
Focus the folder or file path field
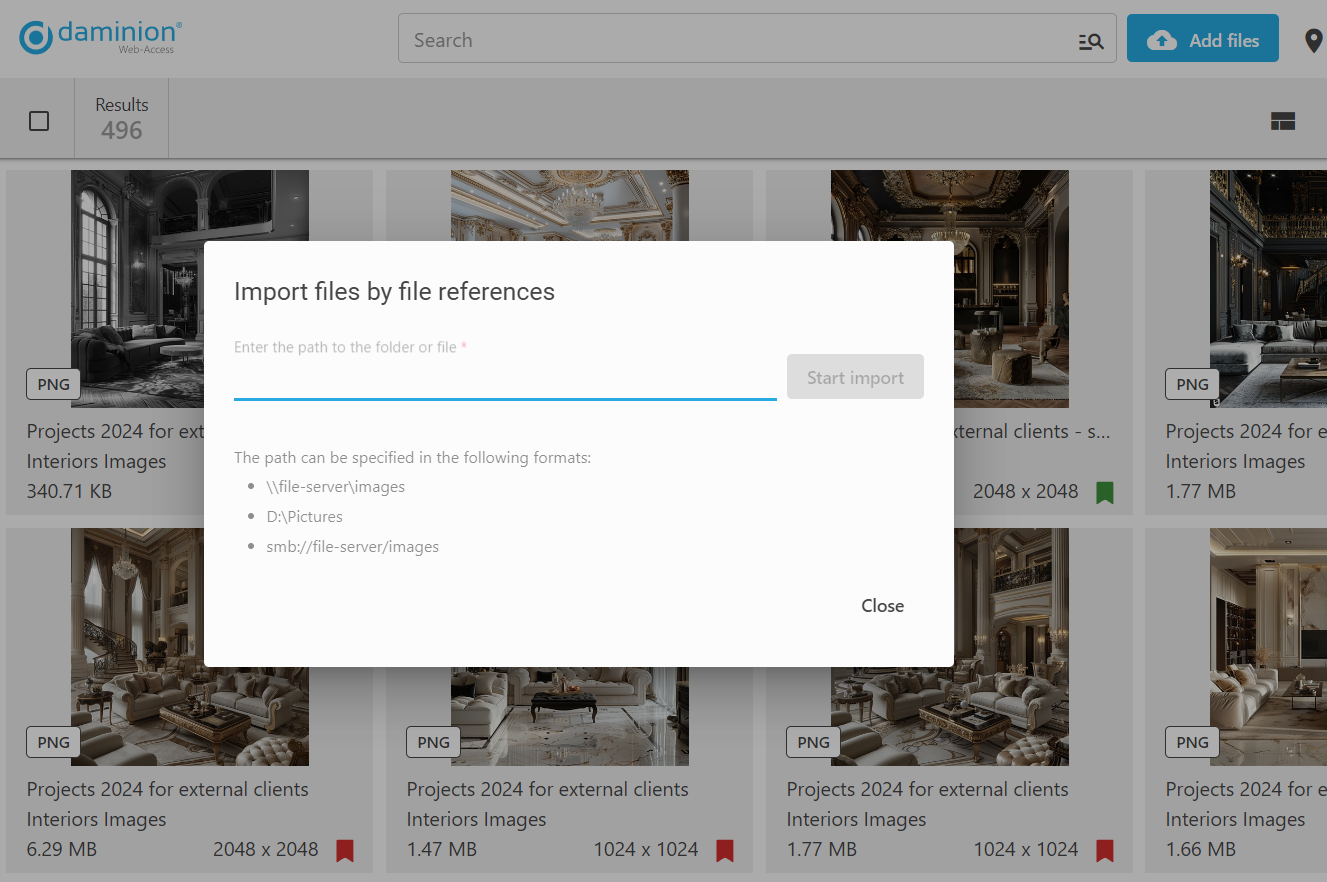pos(504,380)
